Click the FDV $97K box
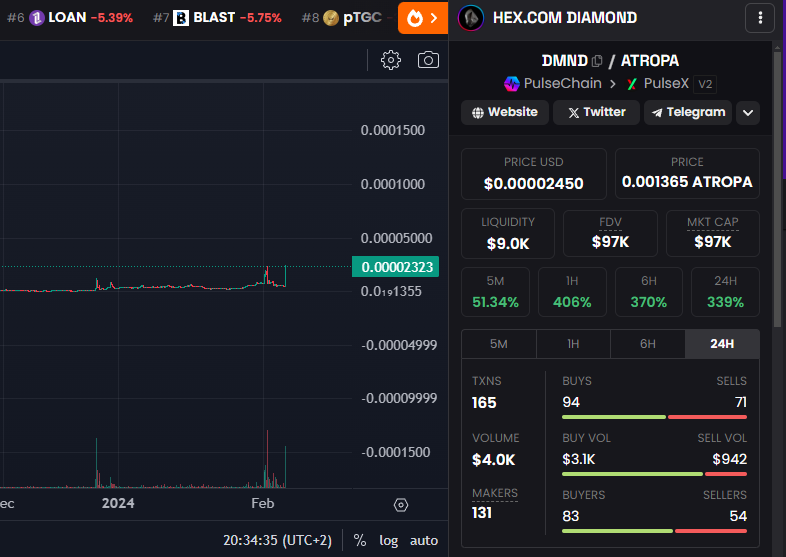 click(x=610, y=234)
